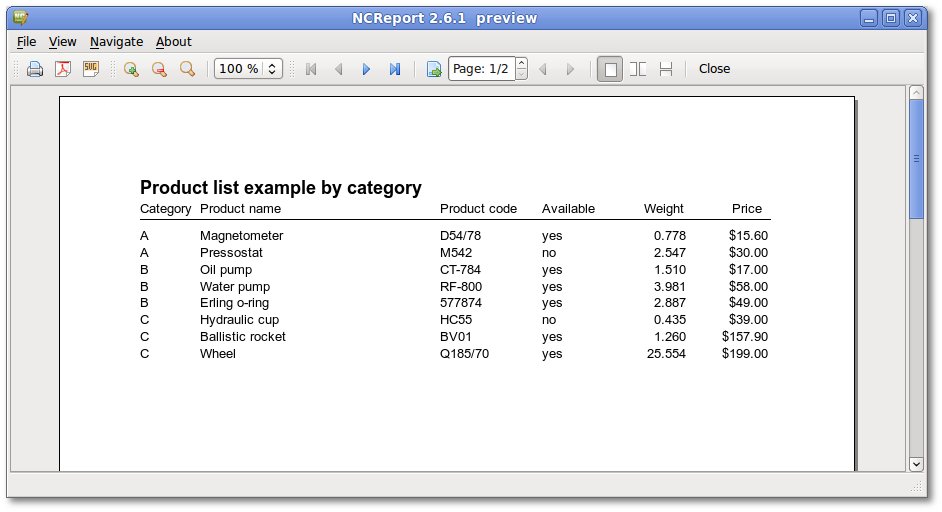The image size is (942, 512).
Task: Go to the previous page arrow
Action: (338, 69)
